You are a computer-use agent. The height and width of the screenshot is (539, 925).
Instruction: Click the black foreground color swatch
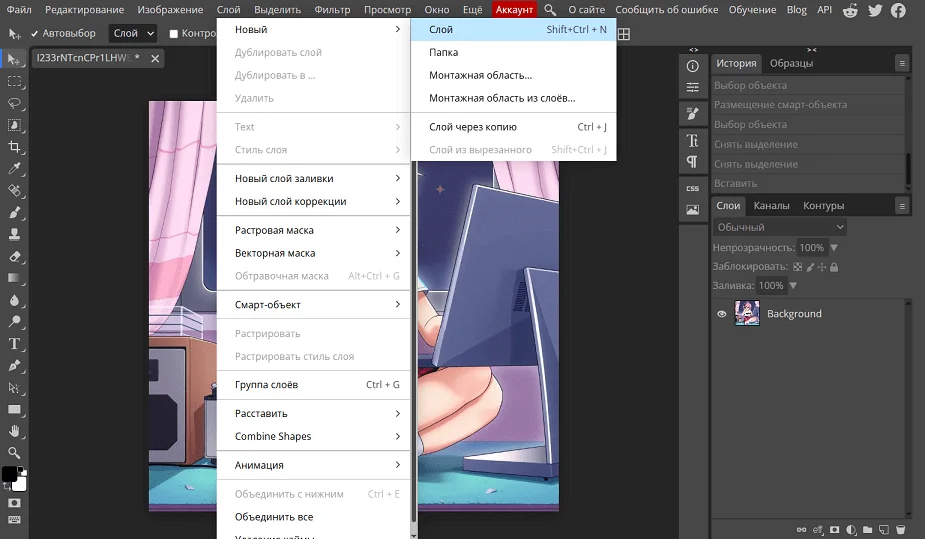pos(9,474)
